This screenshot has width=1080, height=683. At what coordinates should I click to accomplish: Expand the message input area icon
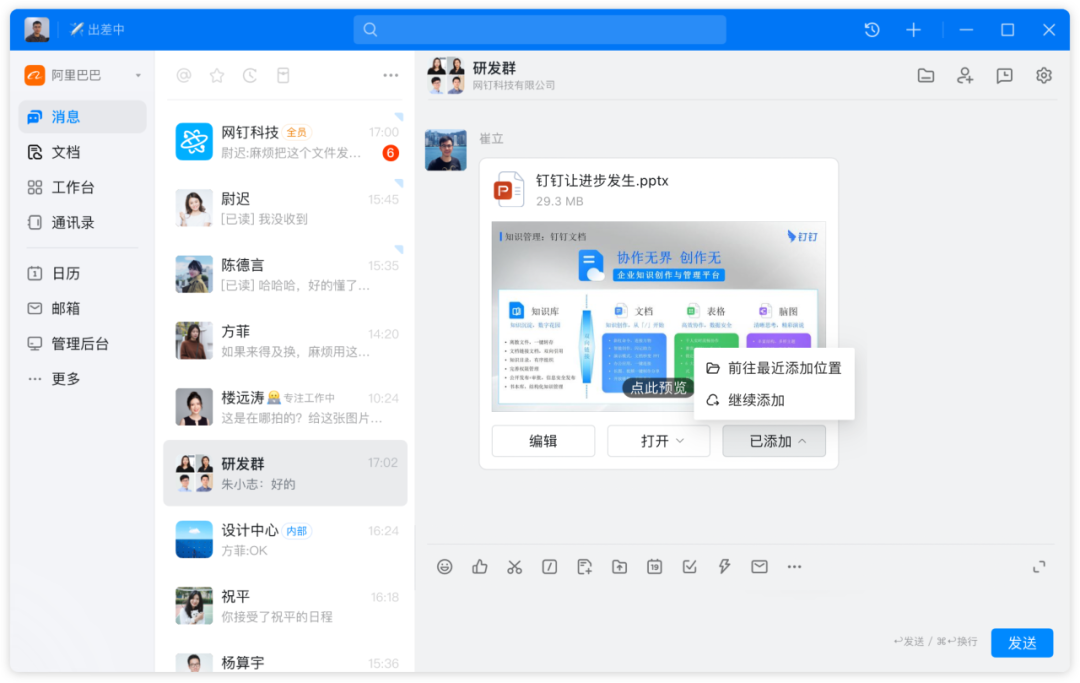(x=1039, y=567)
